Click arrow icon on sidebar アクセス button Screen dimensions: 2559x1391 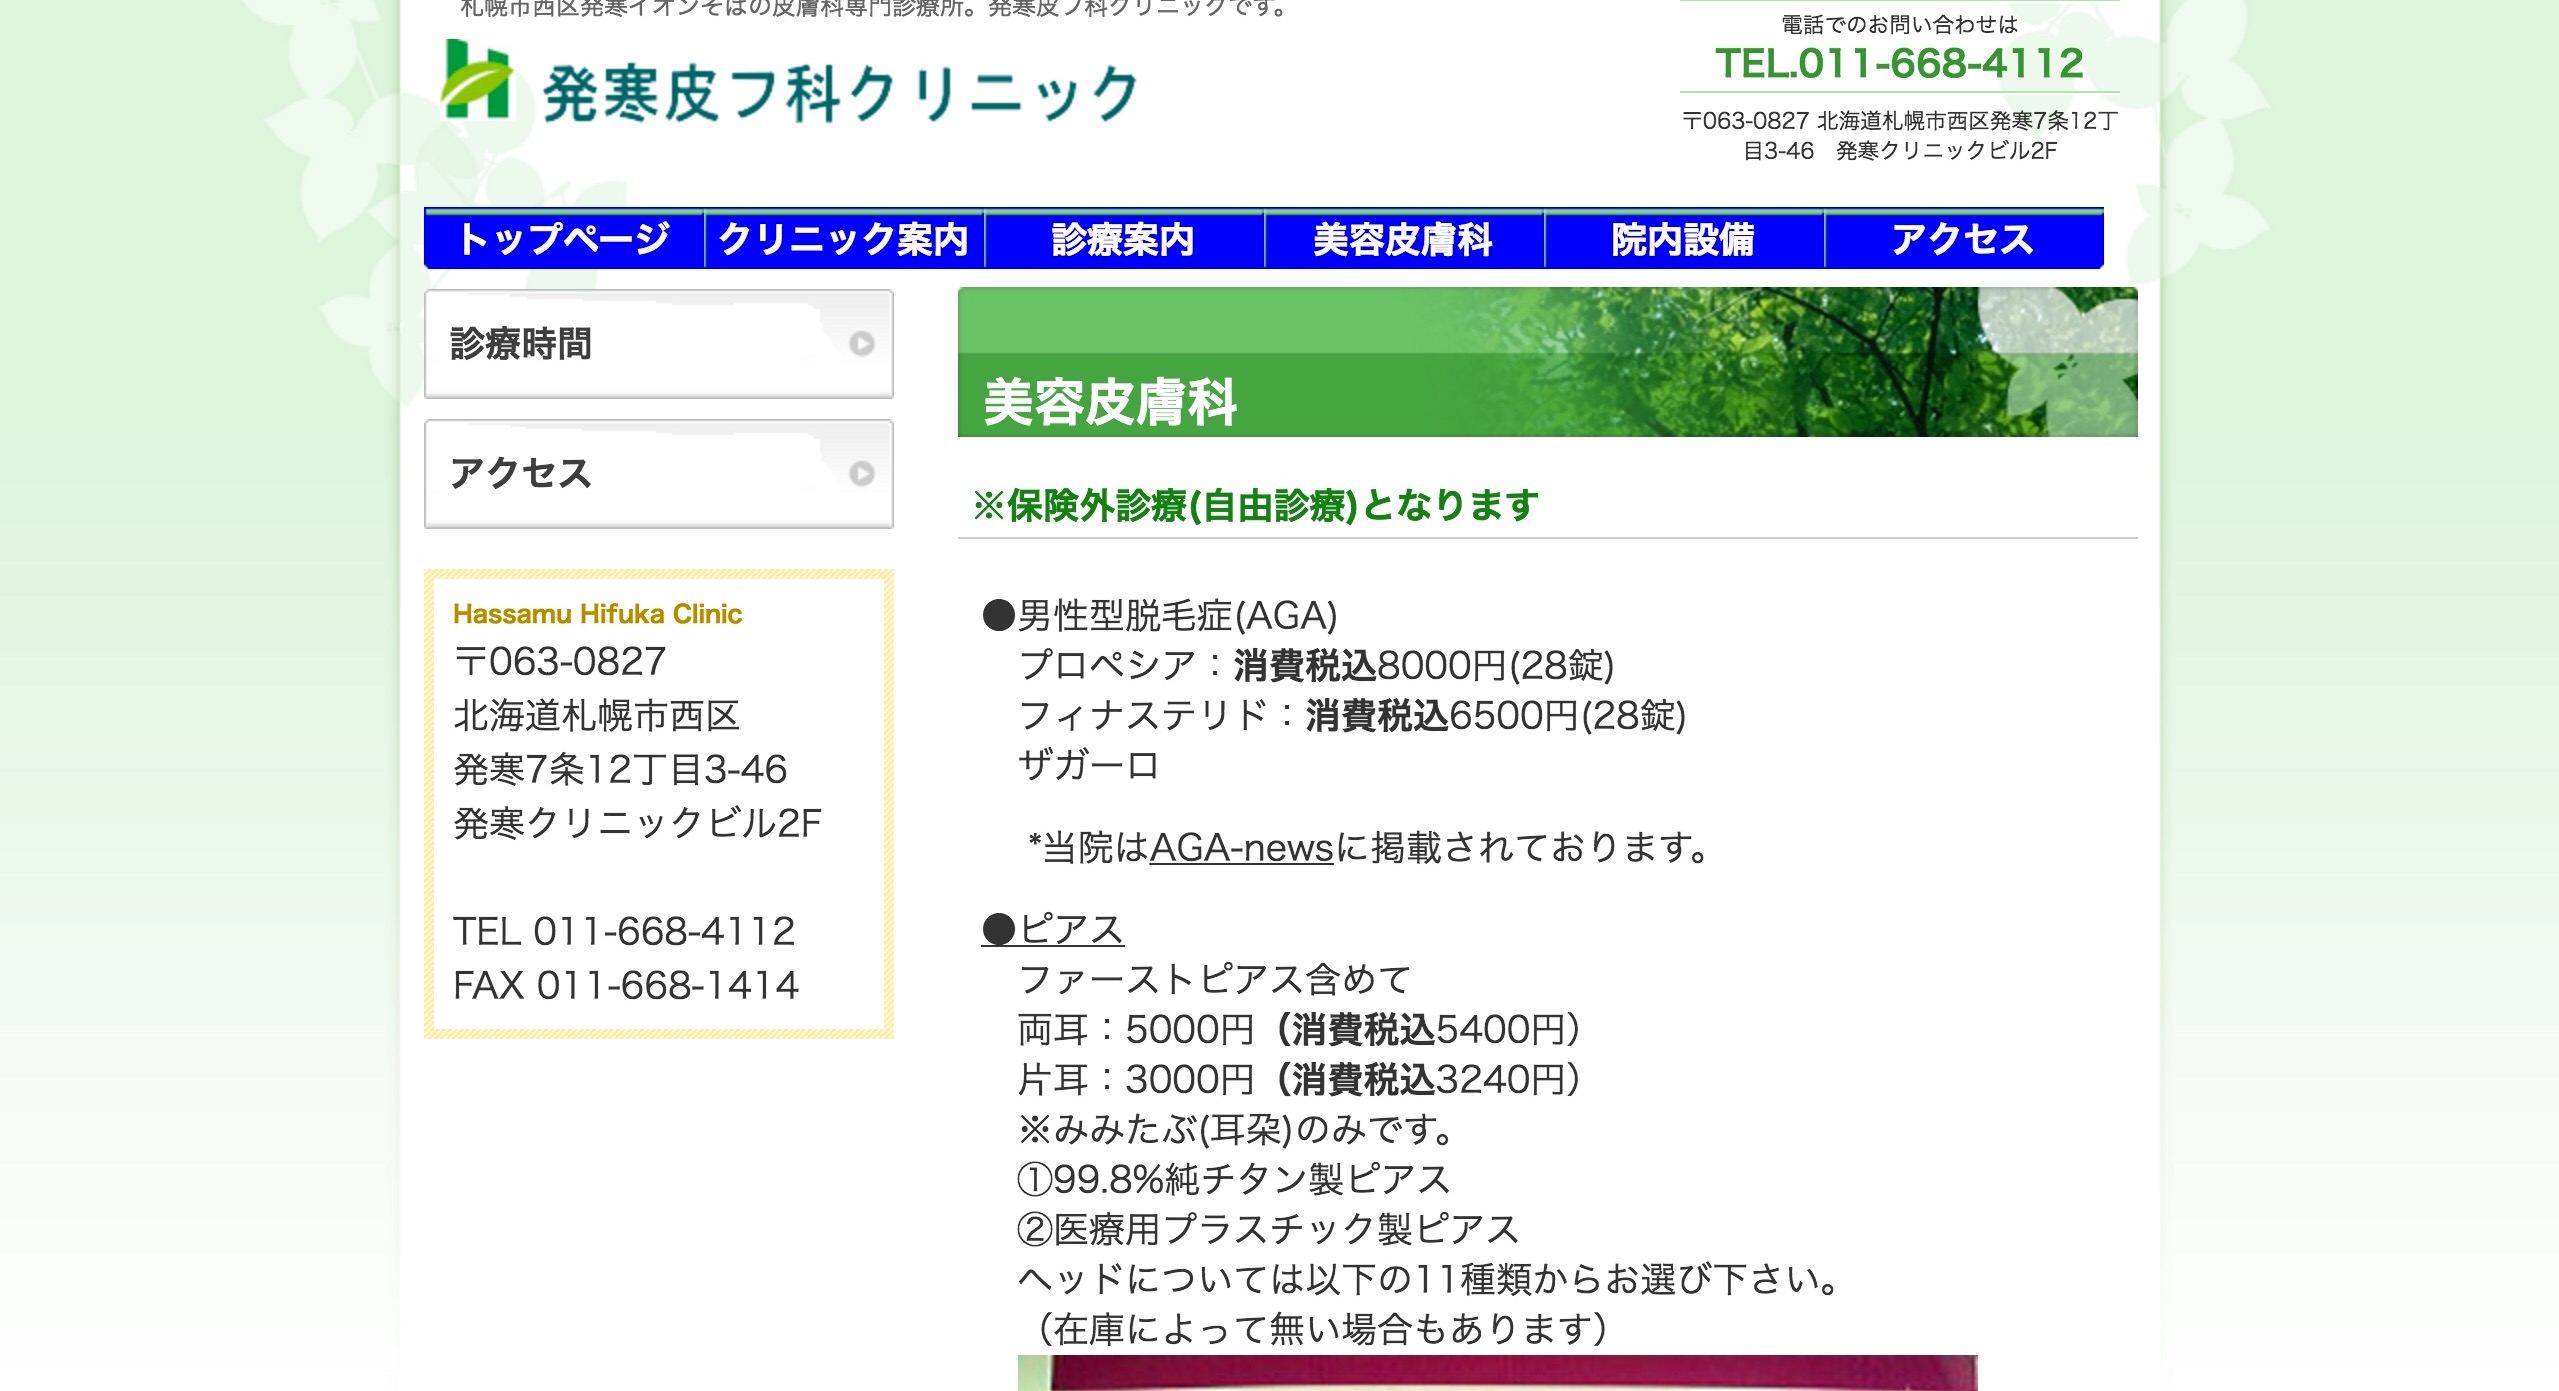861,474
